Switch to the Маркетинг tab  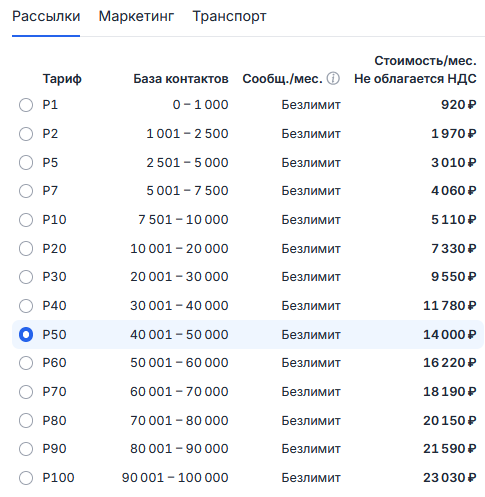coord(136,16)
